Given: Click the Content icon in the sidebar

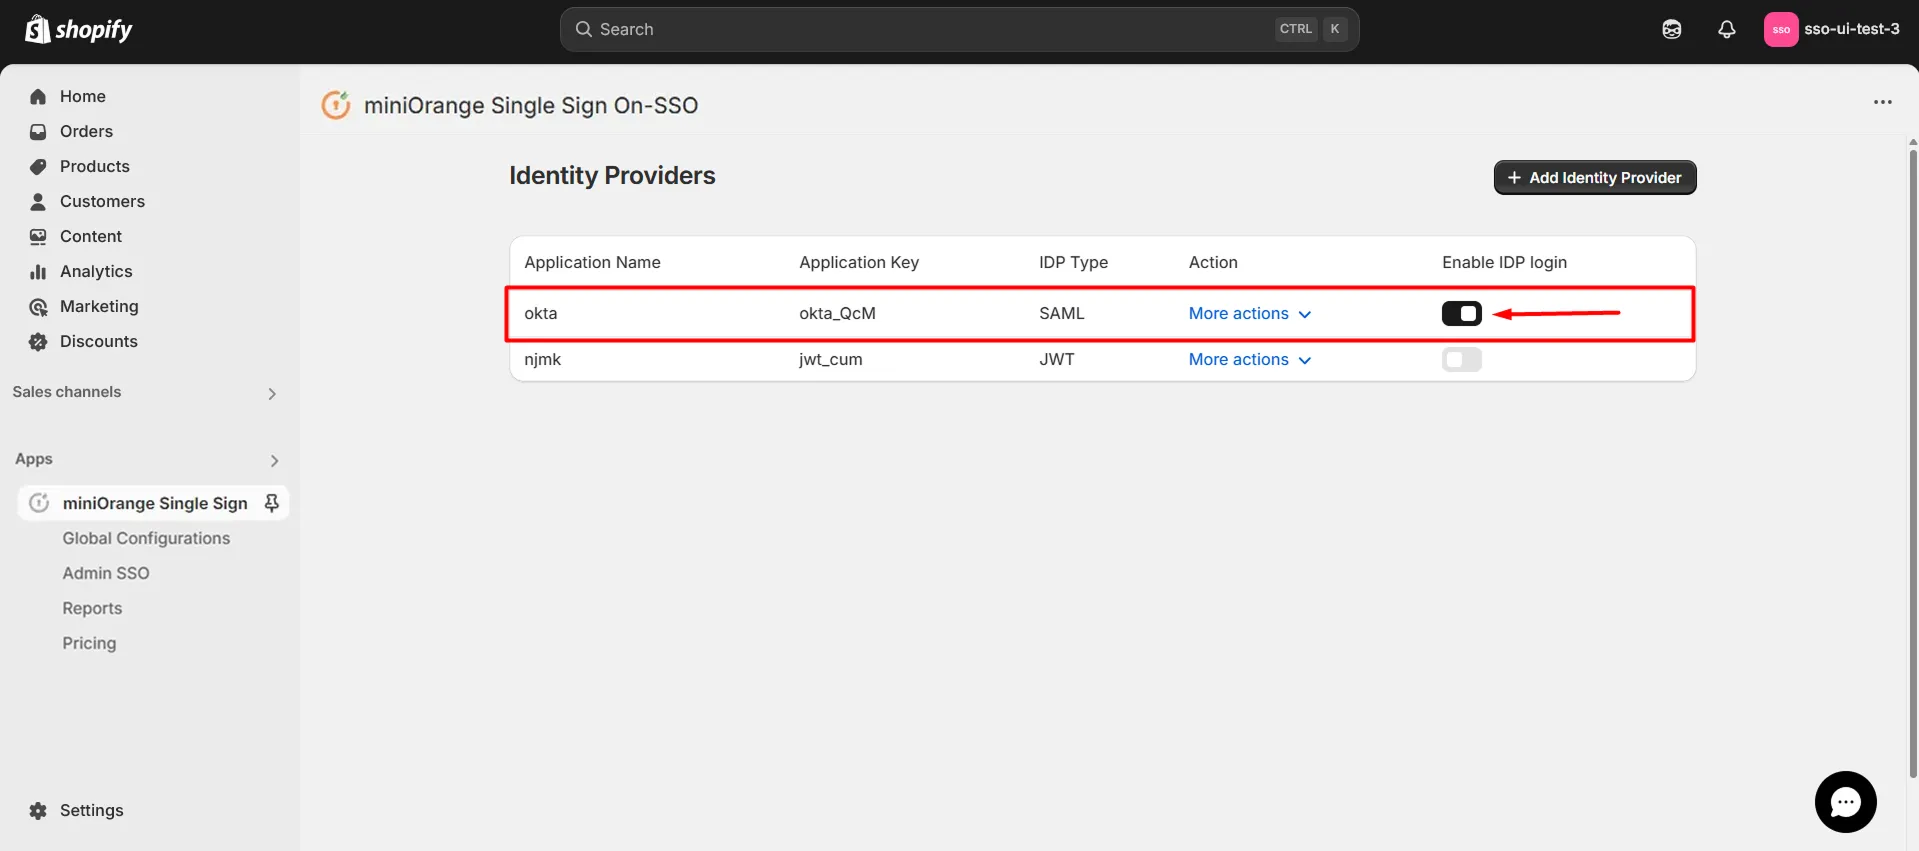Looking at the screenshot, I should tap(38, 237).
